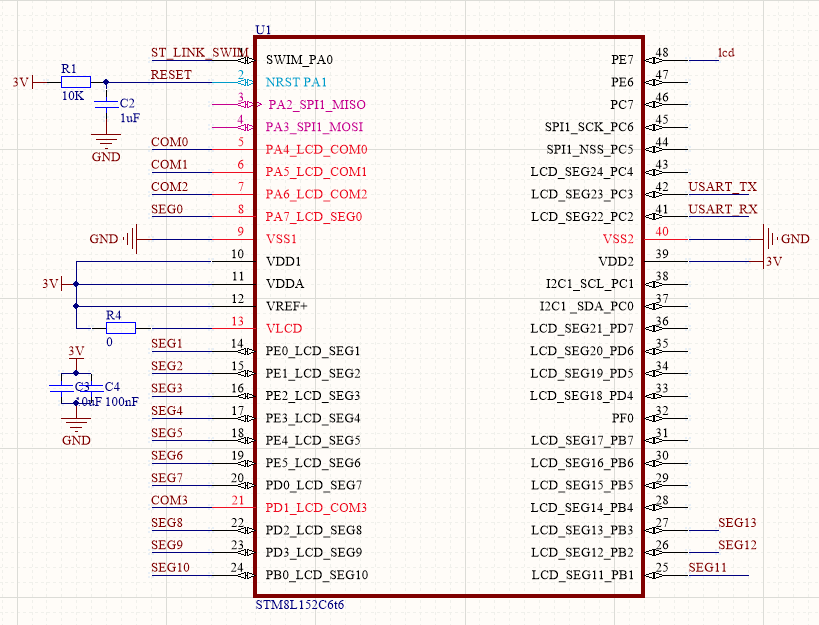This screenshot has height=625, width=819.
Task: Select the U1 component designator
Action: point(263,31)
